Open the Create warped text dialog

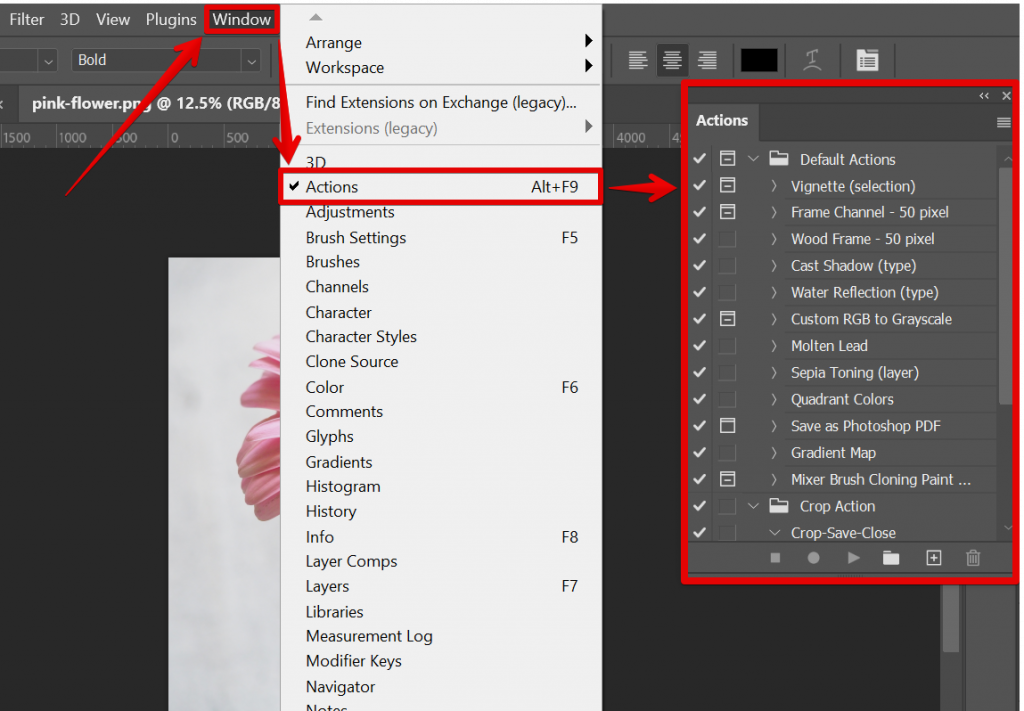[x=813, y=60]
